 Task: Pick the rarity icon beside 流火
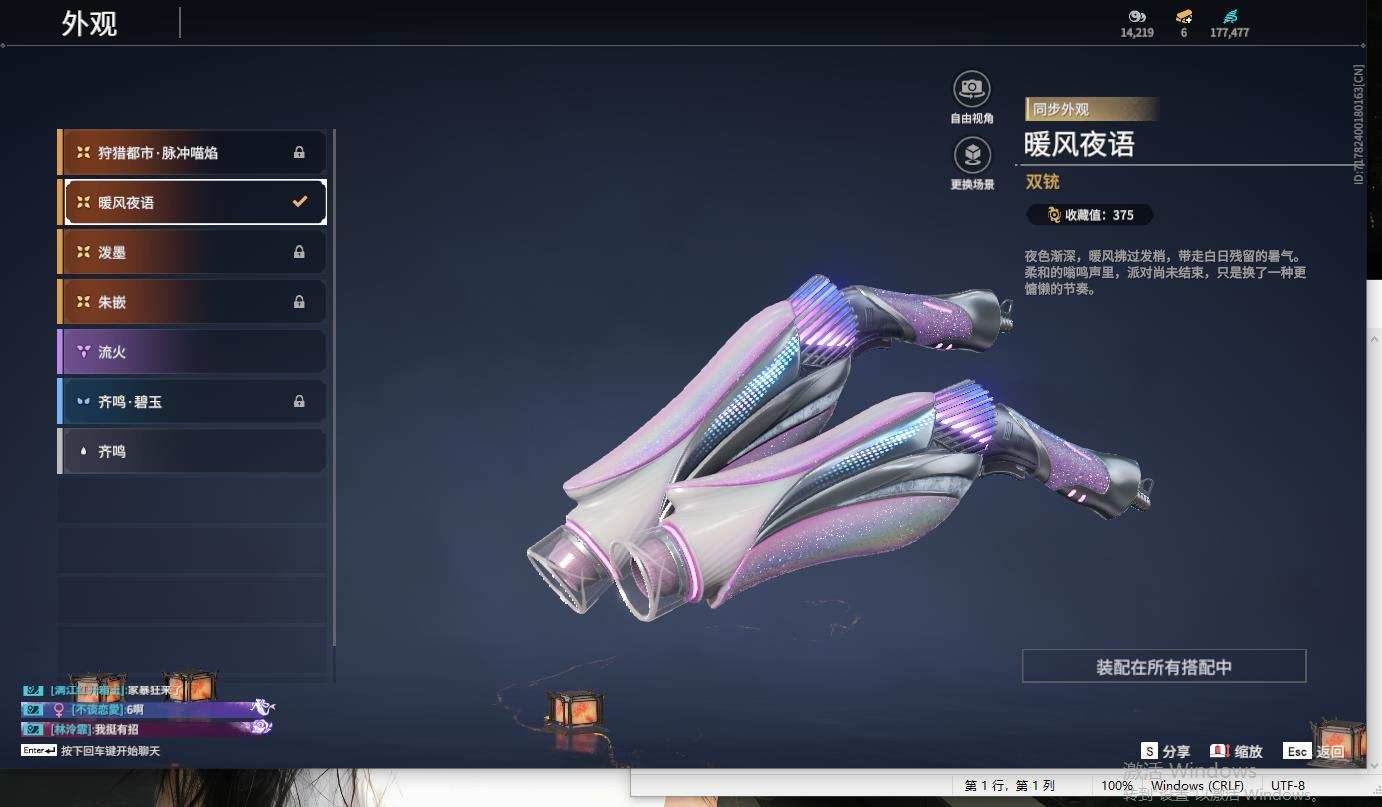pyautogui.click(x=84, y=352)
